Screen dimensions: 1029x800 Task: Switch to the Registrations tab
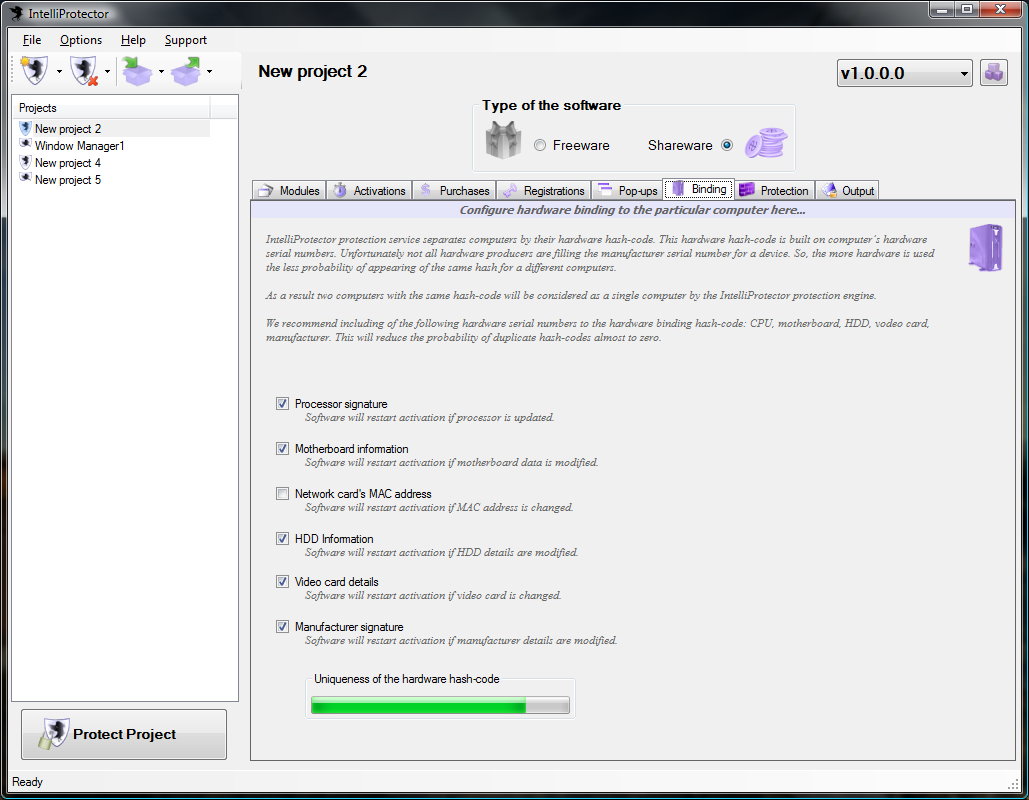(543, 190)
